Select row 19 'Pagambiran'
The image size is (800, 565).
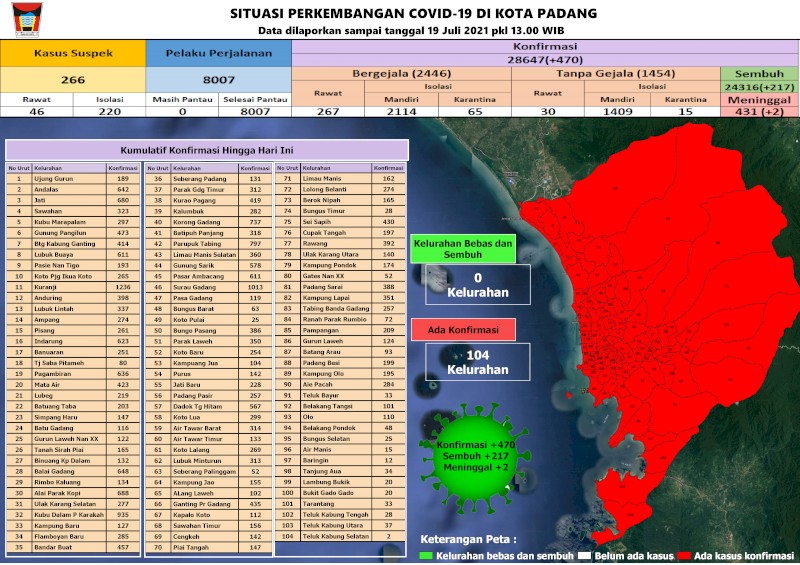[x=73, y=374]
